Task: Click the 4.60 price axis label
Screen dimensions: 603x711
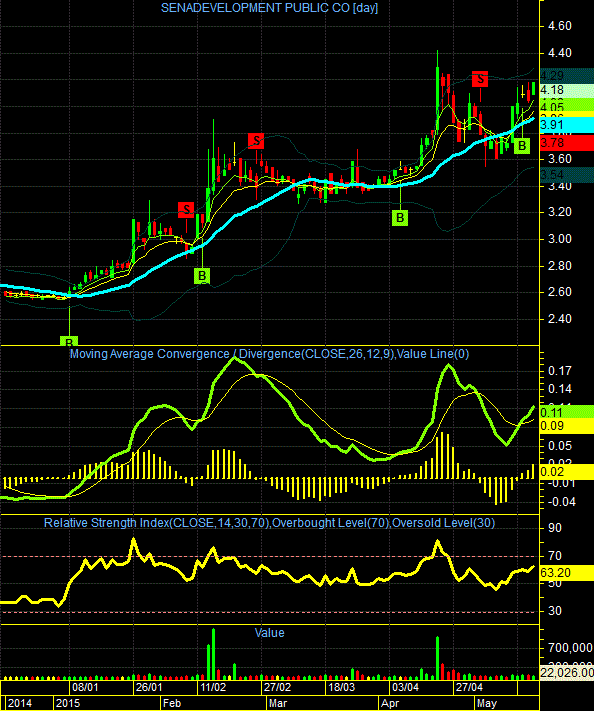Action: tap(559, 26)
